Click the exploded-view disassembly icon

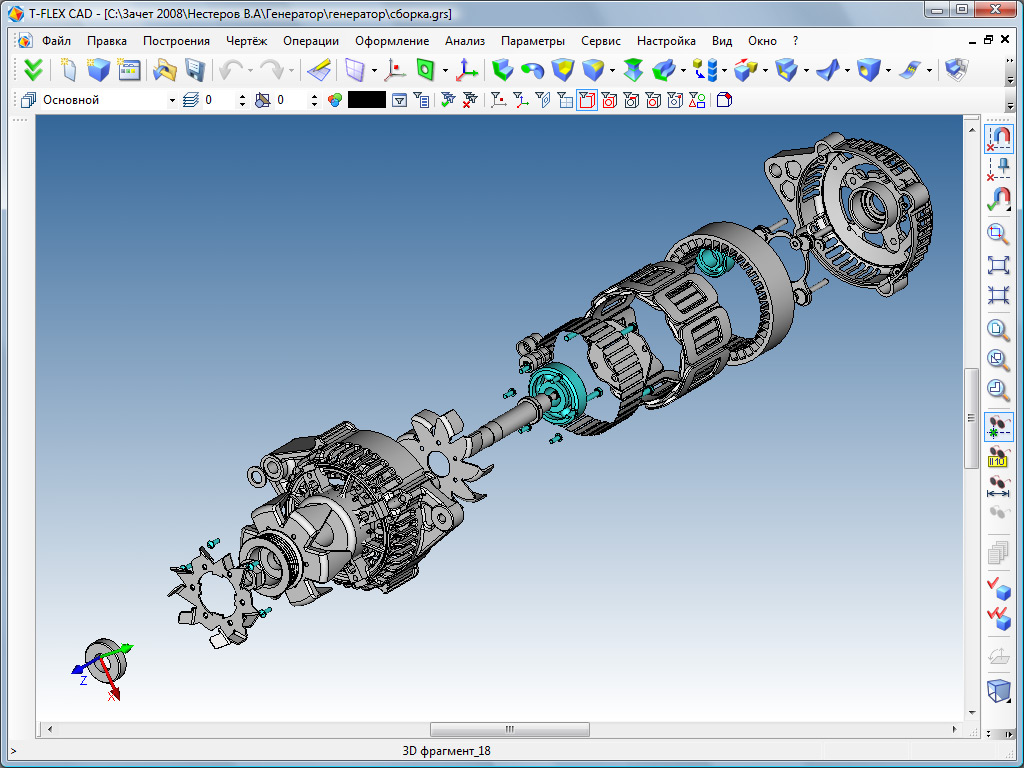pyautogui.click(x=745, y=70)
